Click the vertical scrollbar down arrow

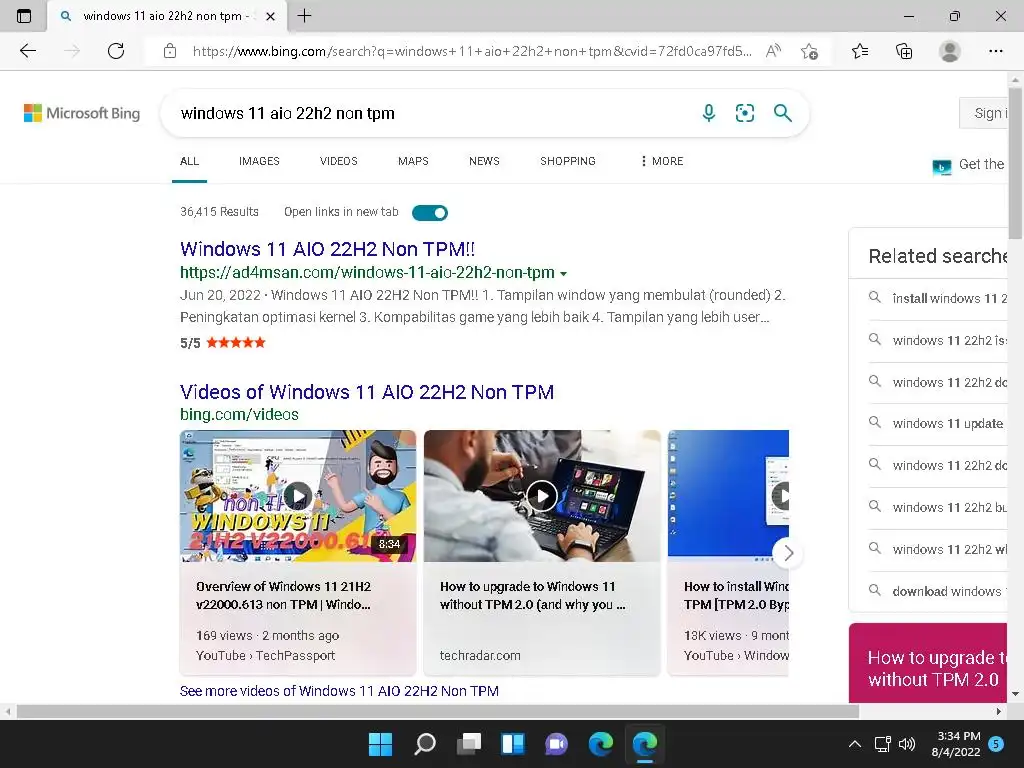[1016, 694]
